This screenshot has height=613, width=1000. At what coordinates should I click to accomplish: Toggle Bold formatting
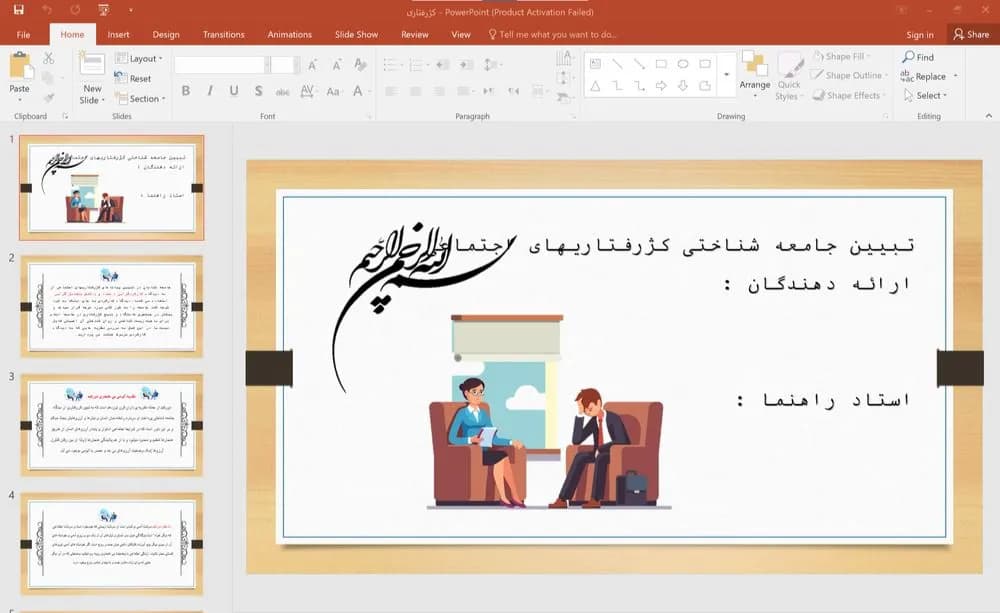[186, 91]
